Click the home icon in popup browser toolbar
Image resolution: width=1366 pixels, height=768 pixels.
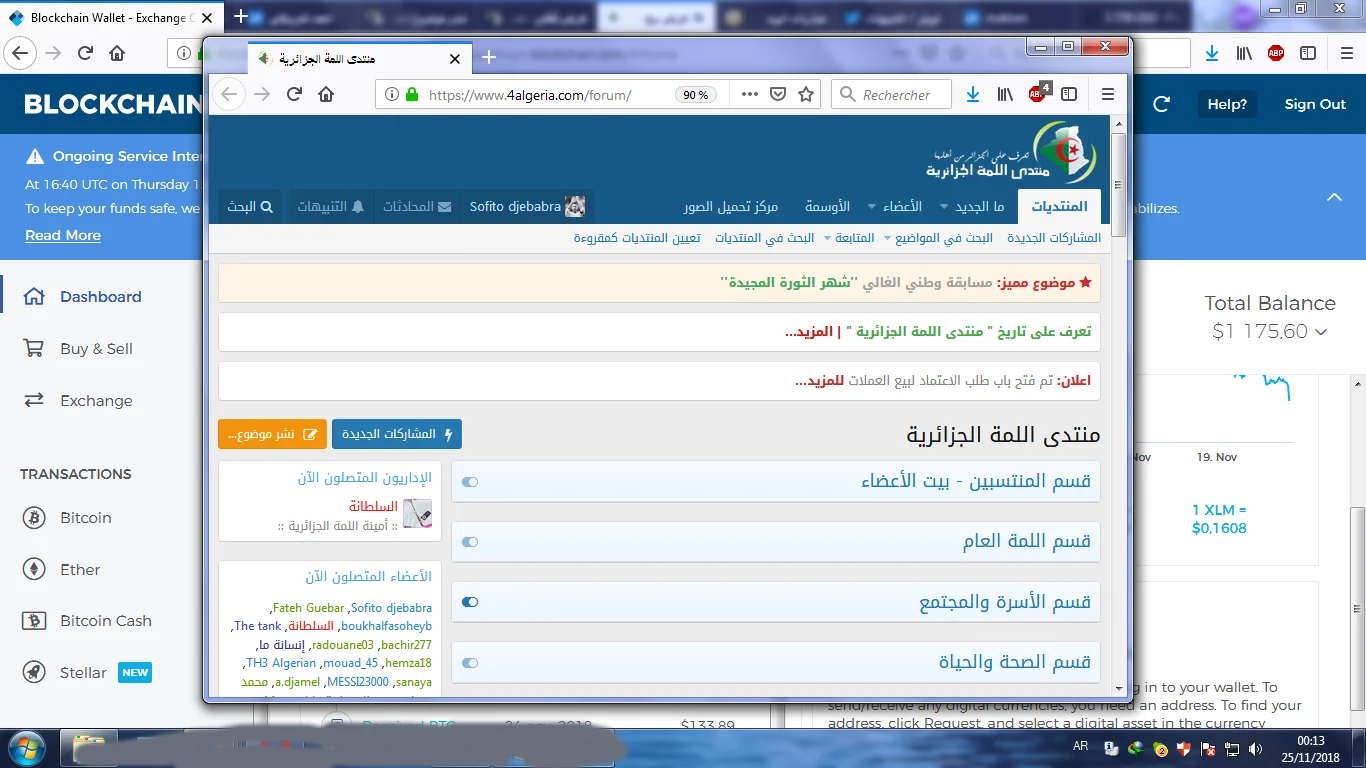tap(326, 94)
